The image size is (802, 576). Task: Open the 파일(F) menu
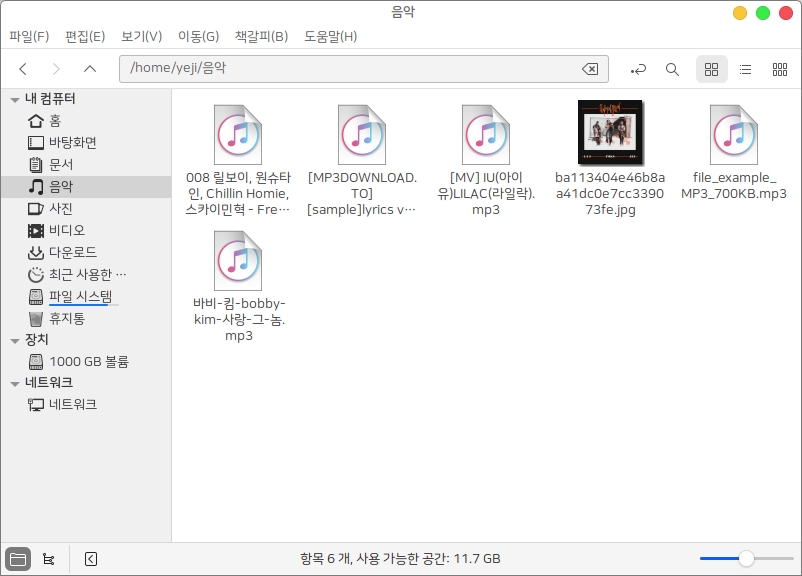click(x=29, y=37)
